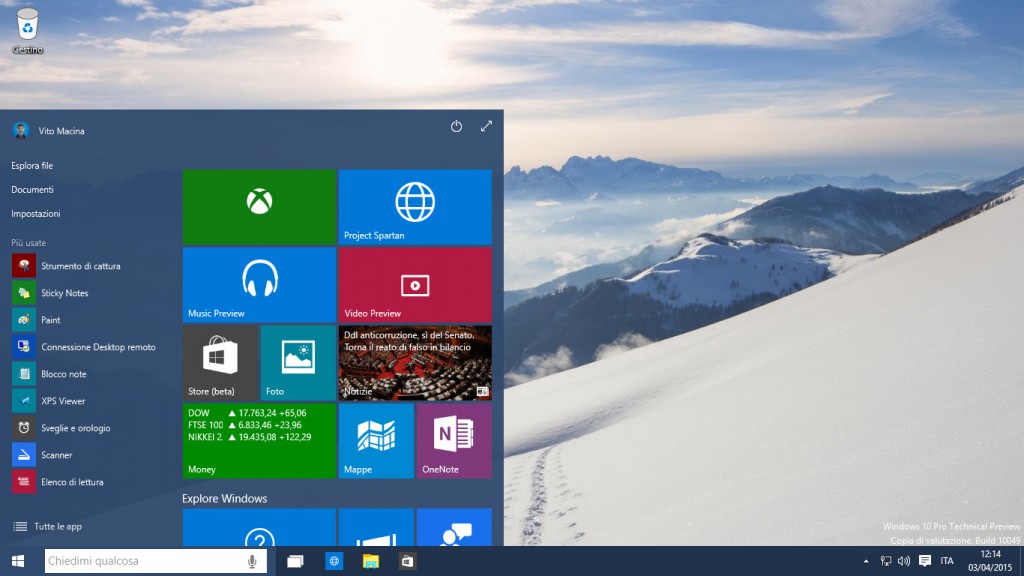Open the Store (beta) tile
Screen dimensions: 1024x576
[220, 362]
